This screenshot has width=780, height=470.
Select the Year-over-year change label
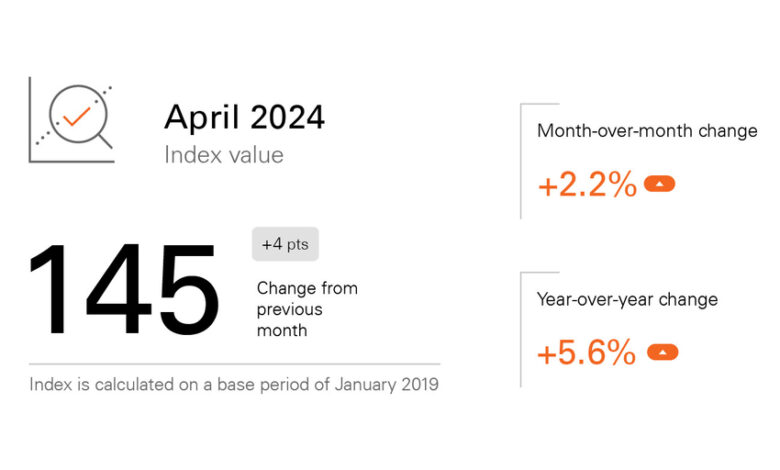click(627, 299)
